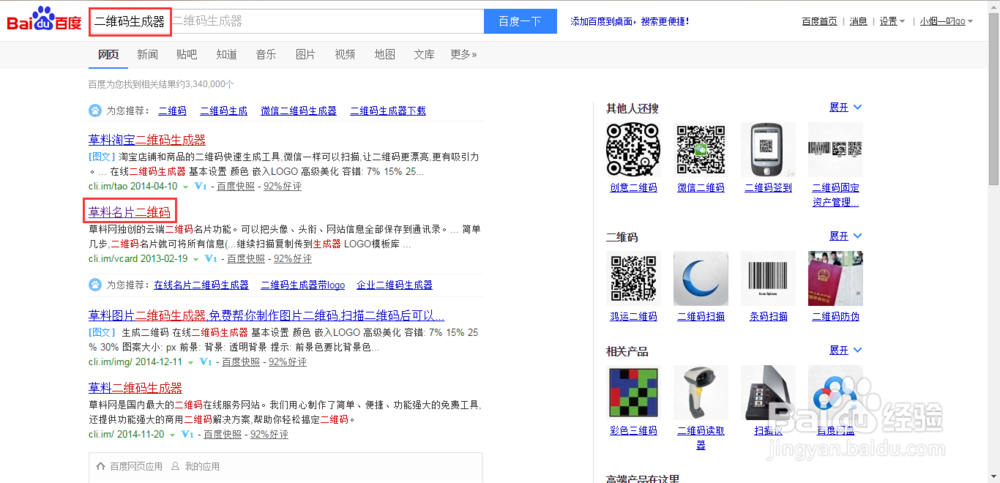Click 鸿运二维码 thumbnail image
This screenshot has width=1000, height=483.
tap(633, 278)
